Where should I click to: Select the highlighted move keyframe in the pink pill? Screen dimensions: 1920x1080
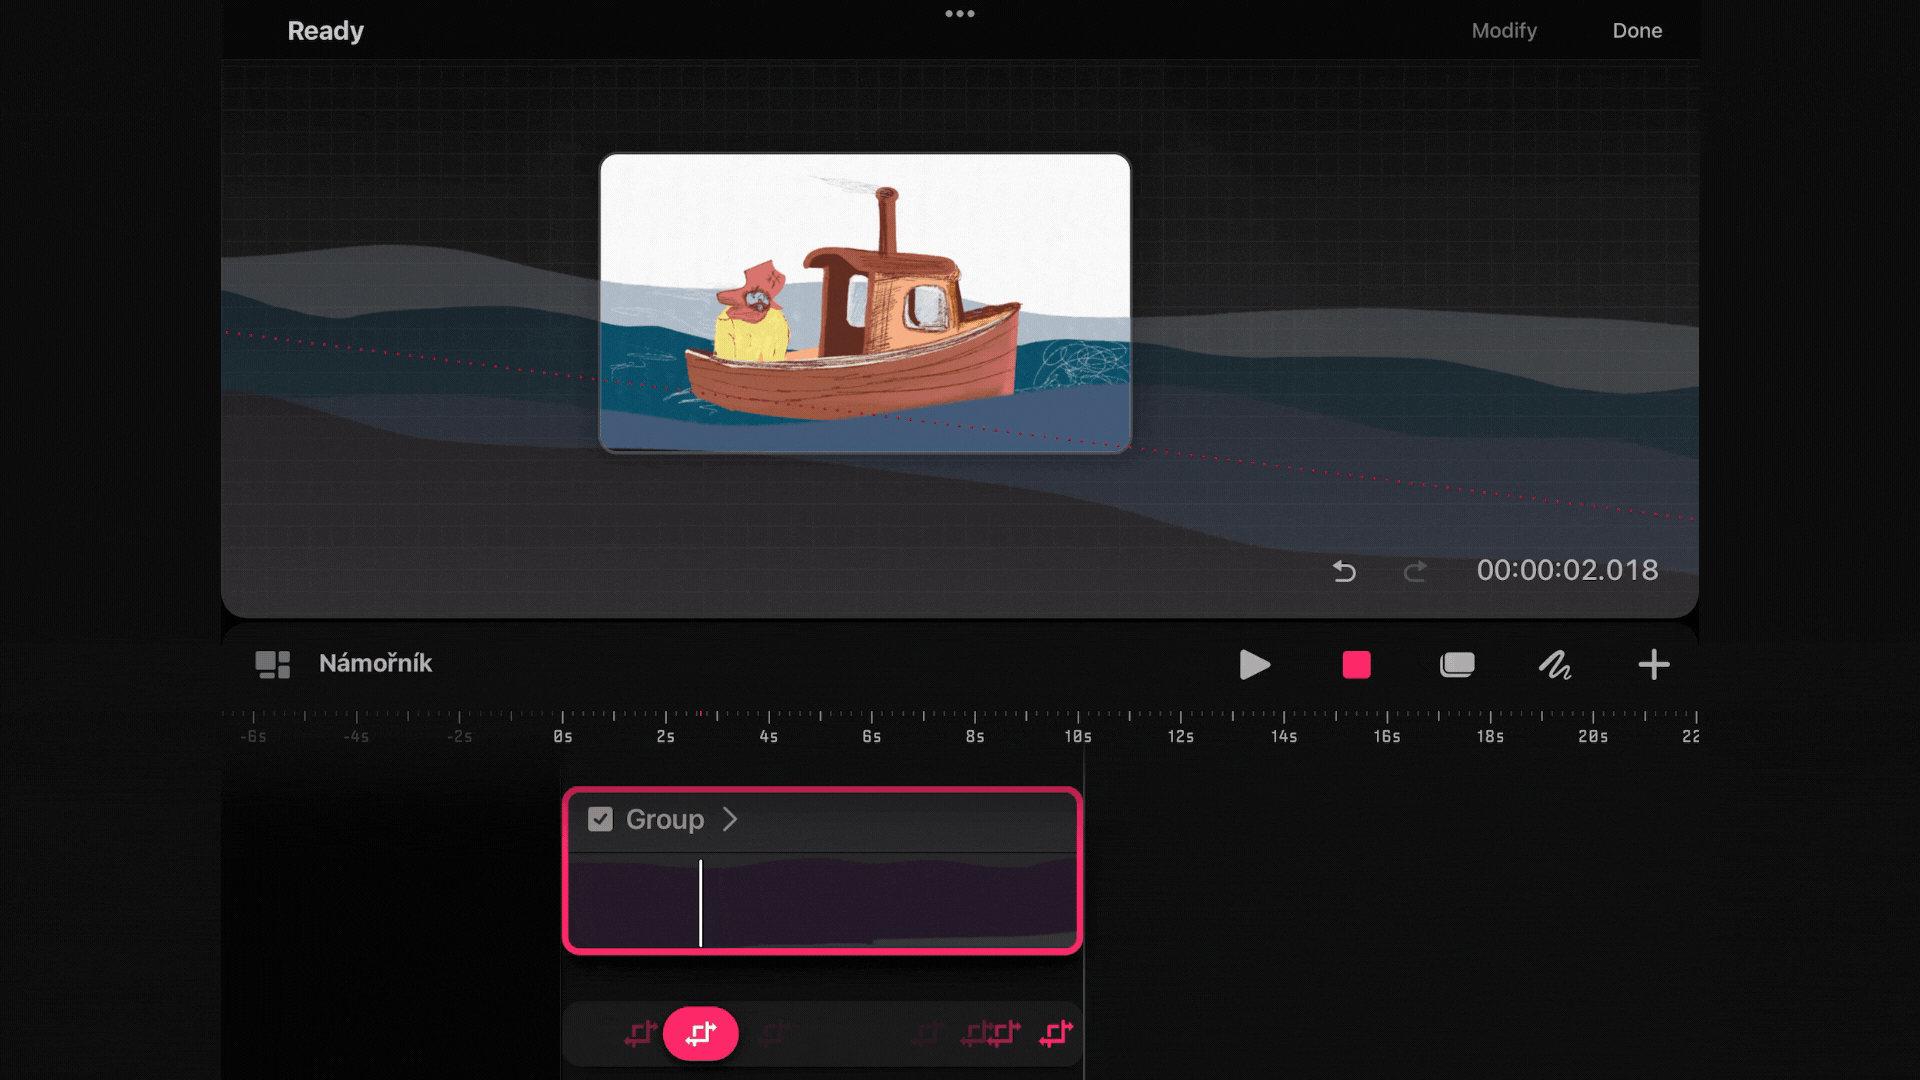pos(701,1033)
